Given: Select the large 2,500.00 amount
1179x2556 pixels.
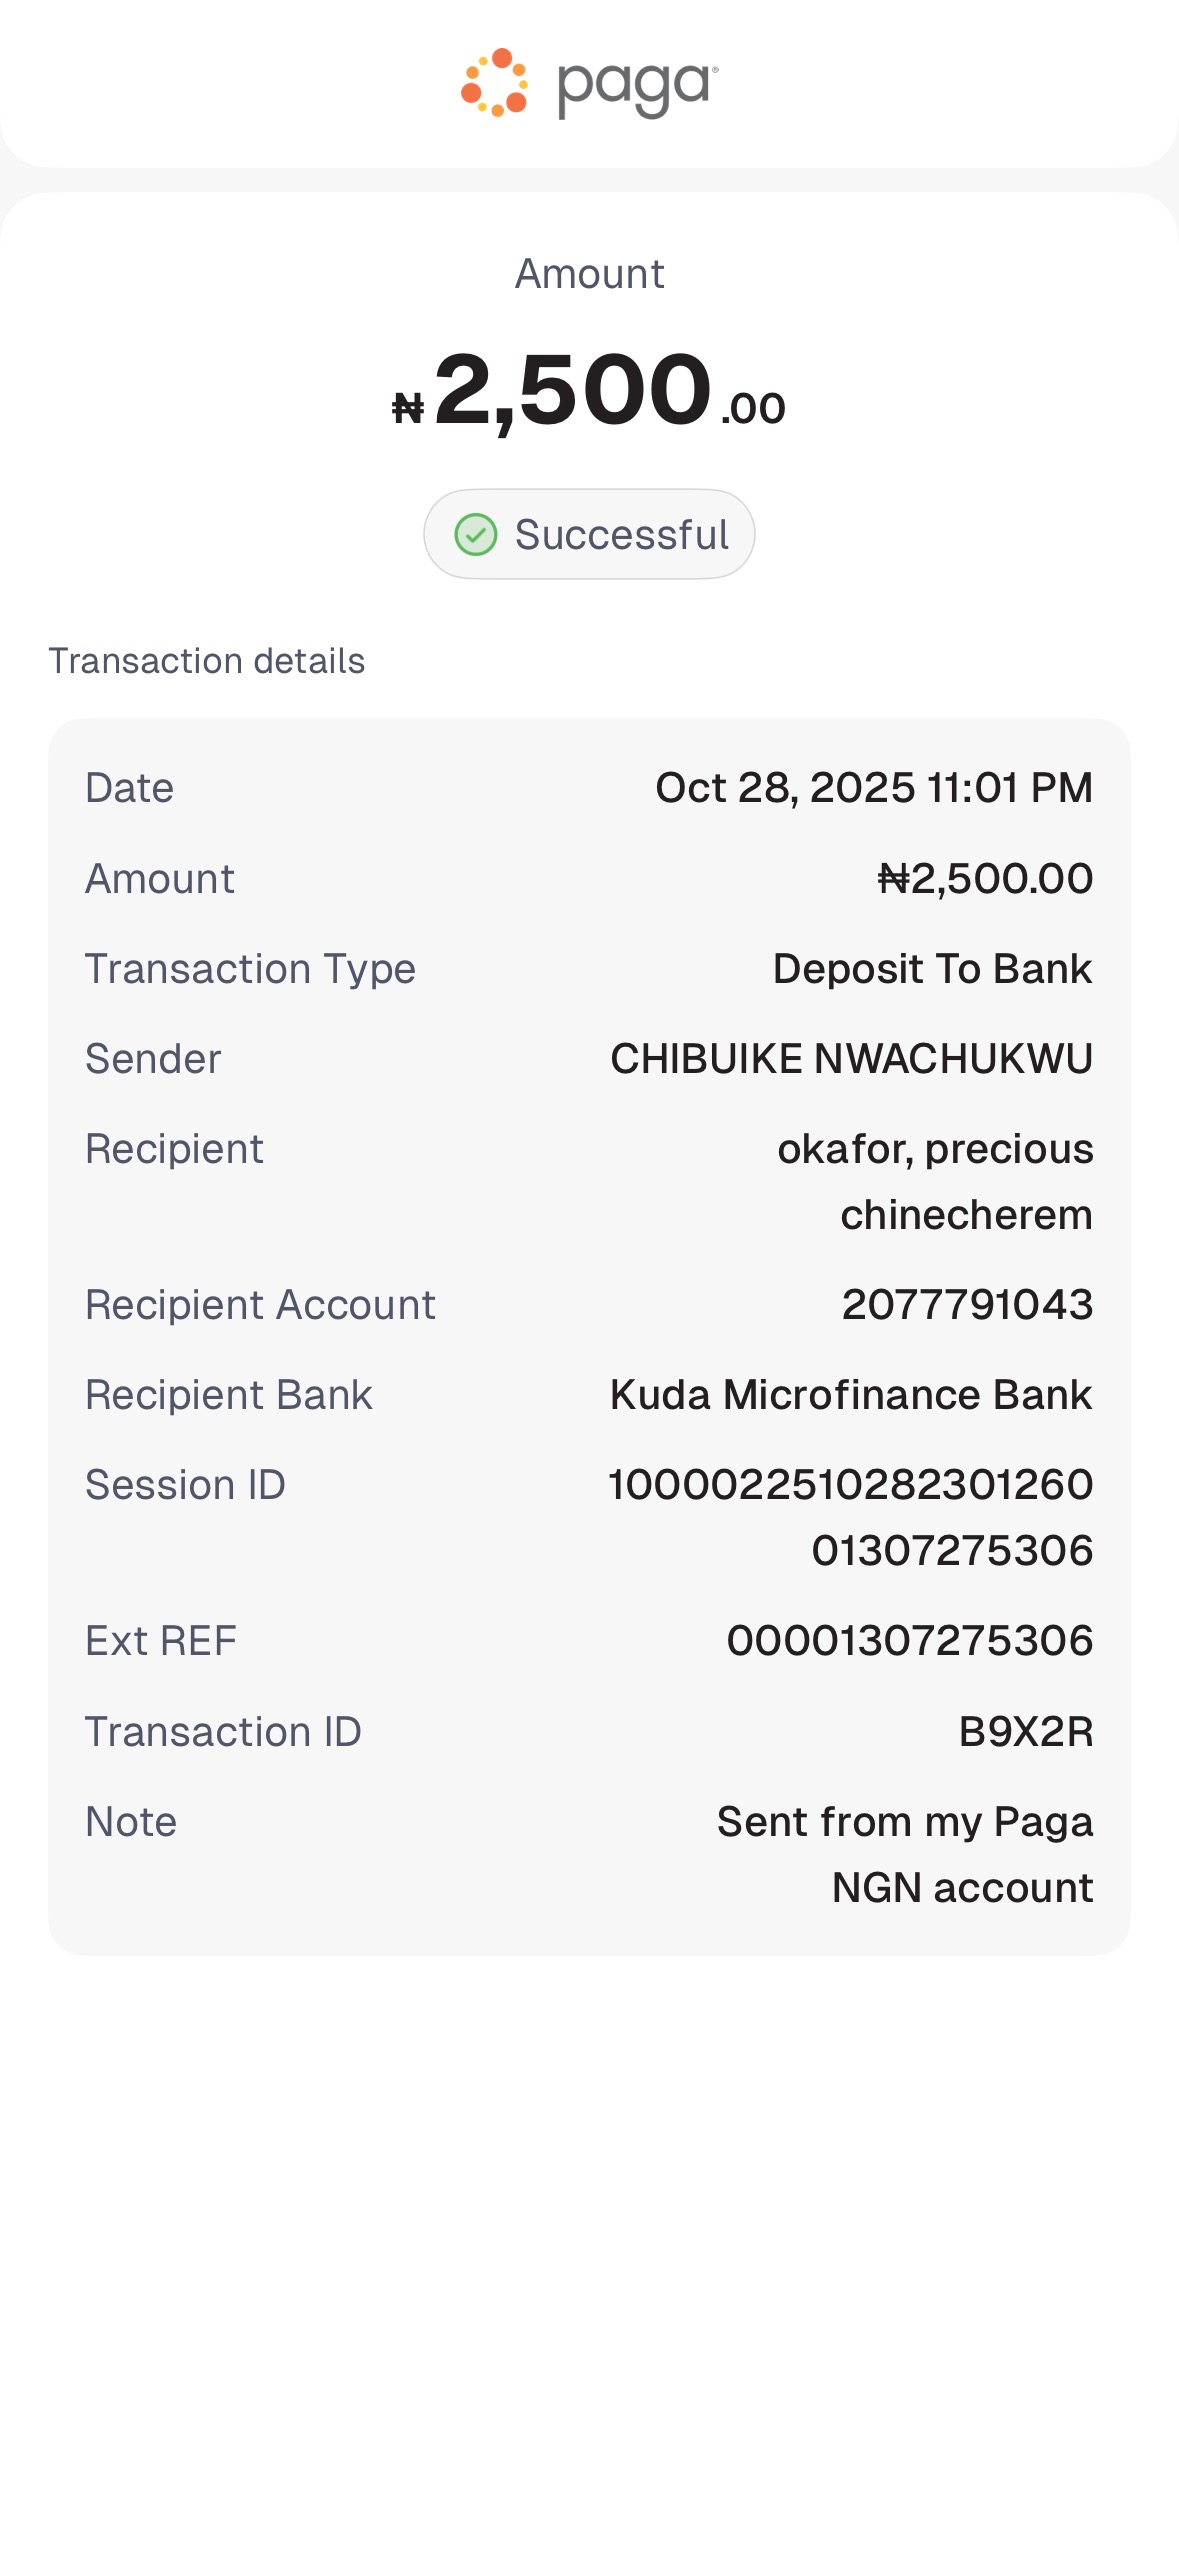Looking at the screenshot, I should point(590,391).
